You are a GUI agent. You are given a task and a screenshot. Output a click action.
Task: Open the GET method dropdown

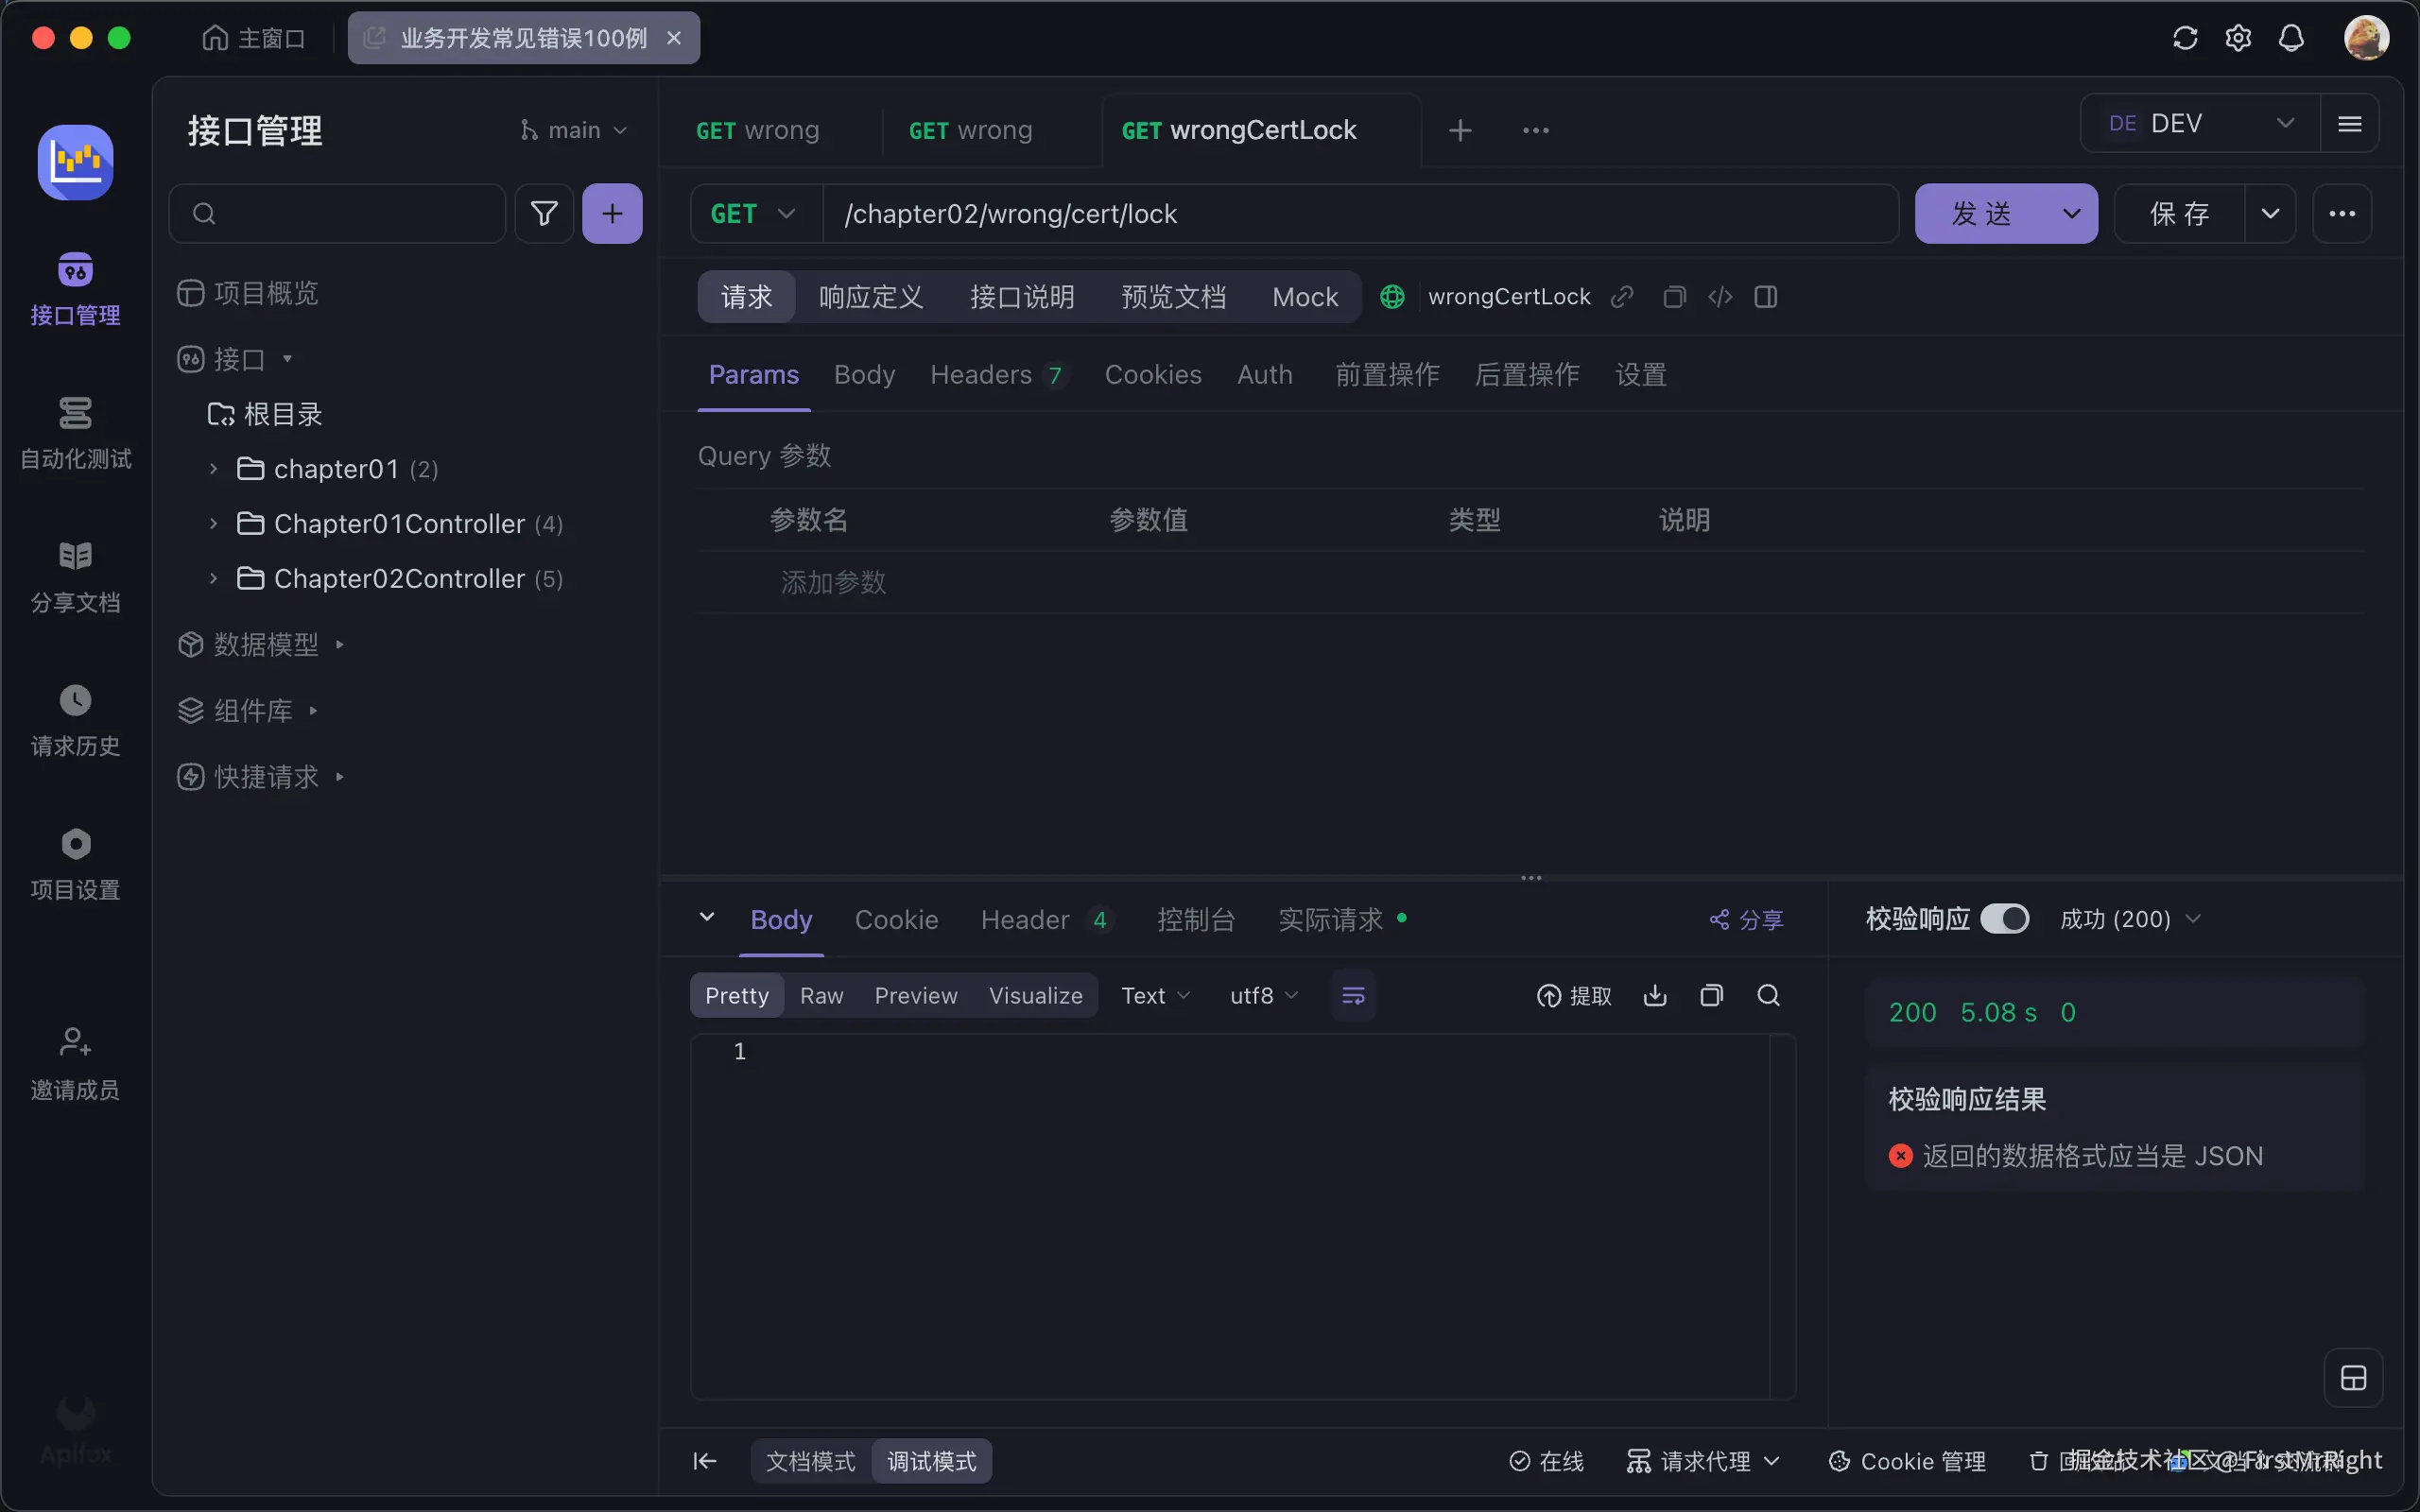(x=754, y=213)
